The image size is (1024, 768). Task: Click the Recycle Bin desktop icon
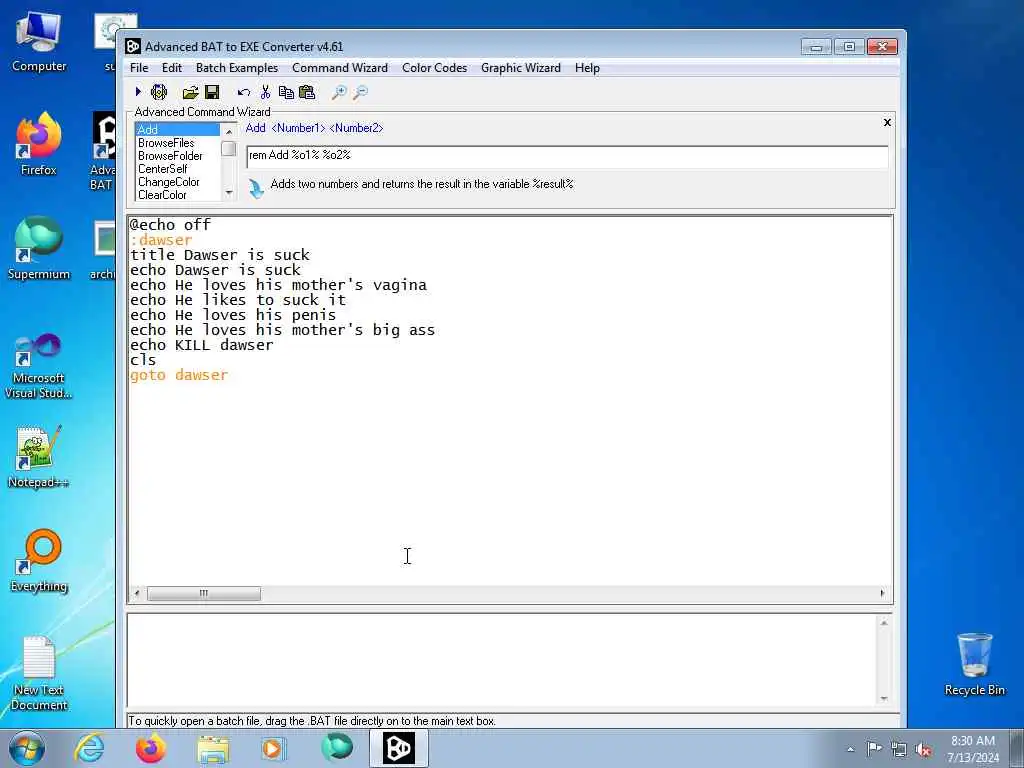pyautogui.click(x=974, y=664)
